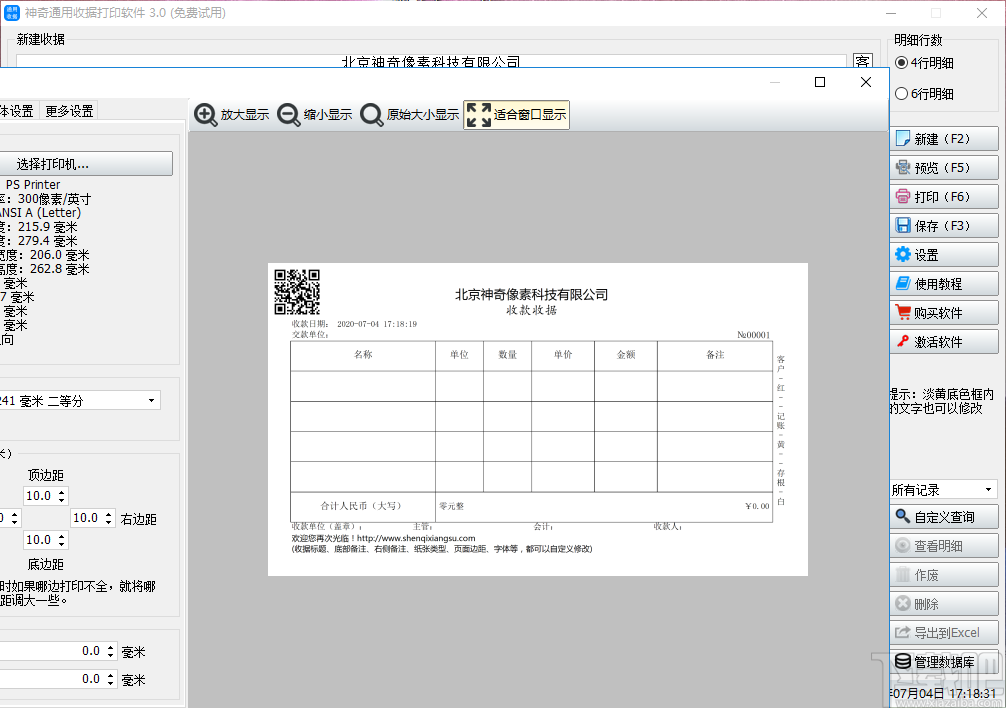The image size is (1006, 708).
Task: Click the right margin value 10.0 field
Action: pyautogui.click(x=87, y=518)
